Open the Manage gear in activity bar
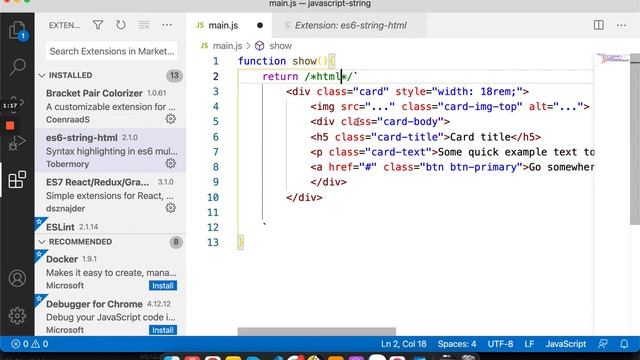Screen dimensions: 640x360 coord(17,316)
